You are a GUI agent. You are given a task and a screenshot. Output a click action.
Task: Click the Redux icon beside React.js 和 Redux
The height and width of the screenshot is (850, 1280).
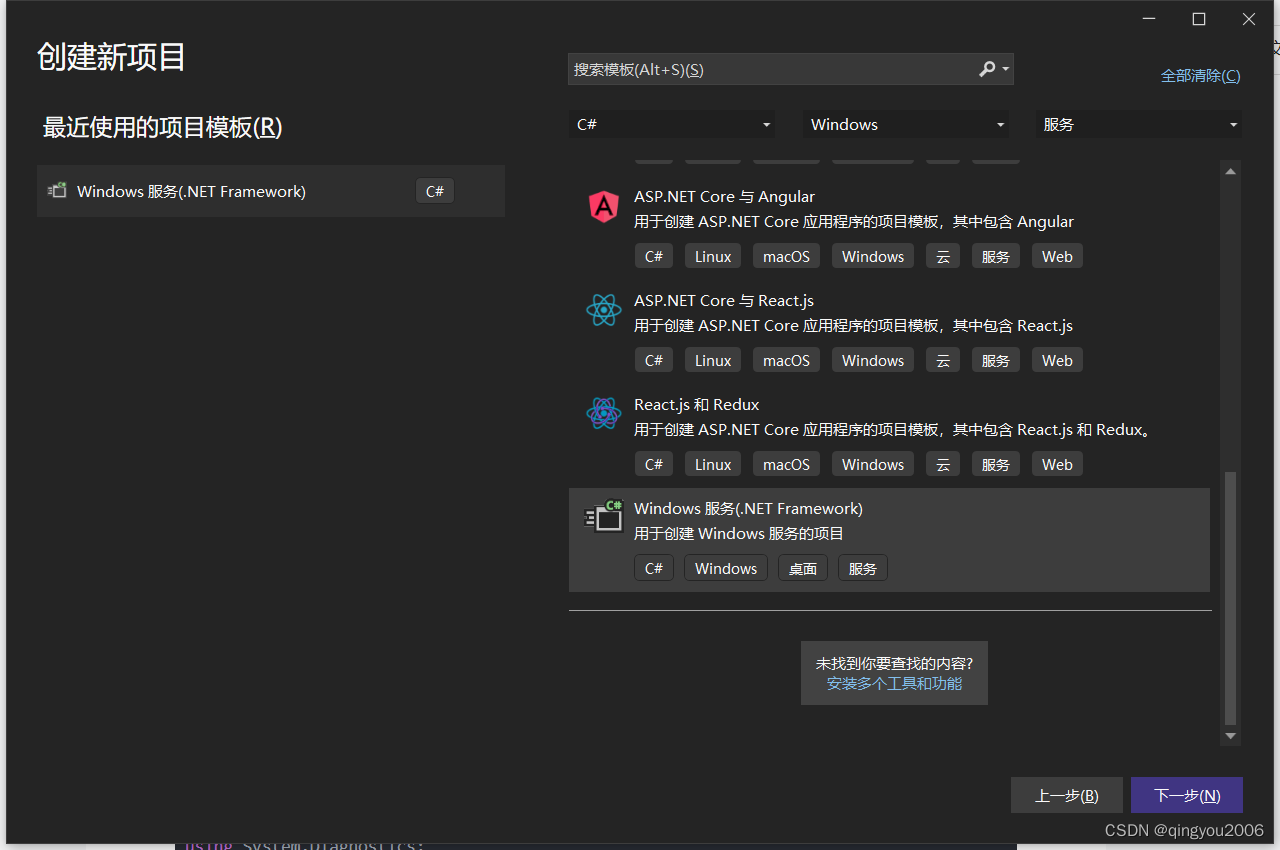[x=604, y=414]
